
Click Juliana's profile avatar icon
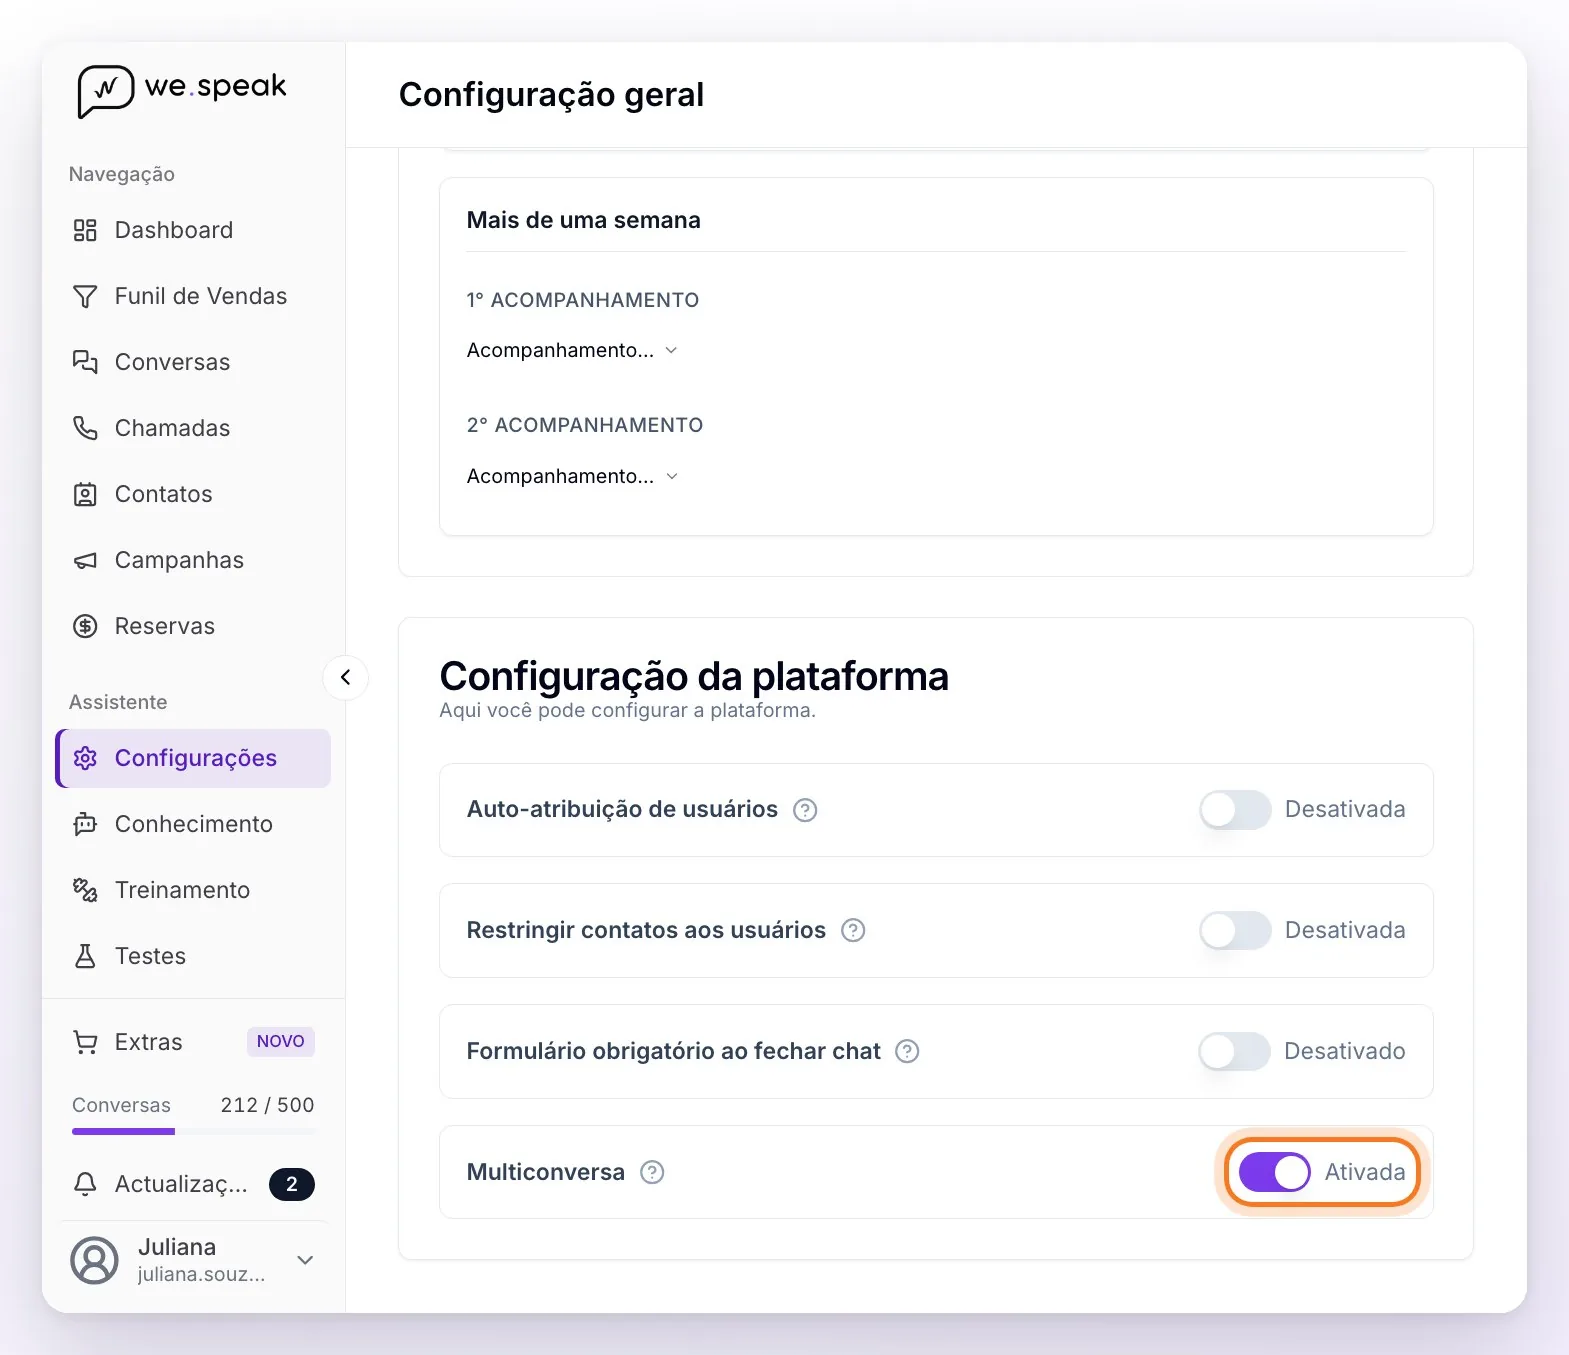94,1260
